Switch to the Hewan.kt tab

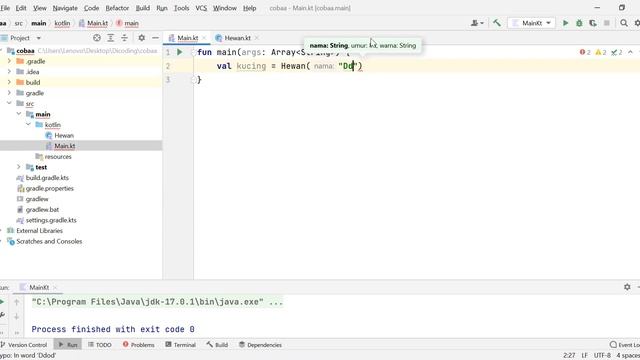238,38
